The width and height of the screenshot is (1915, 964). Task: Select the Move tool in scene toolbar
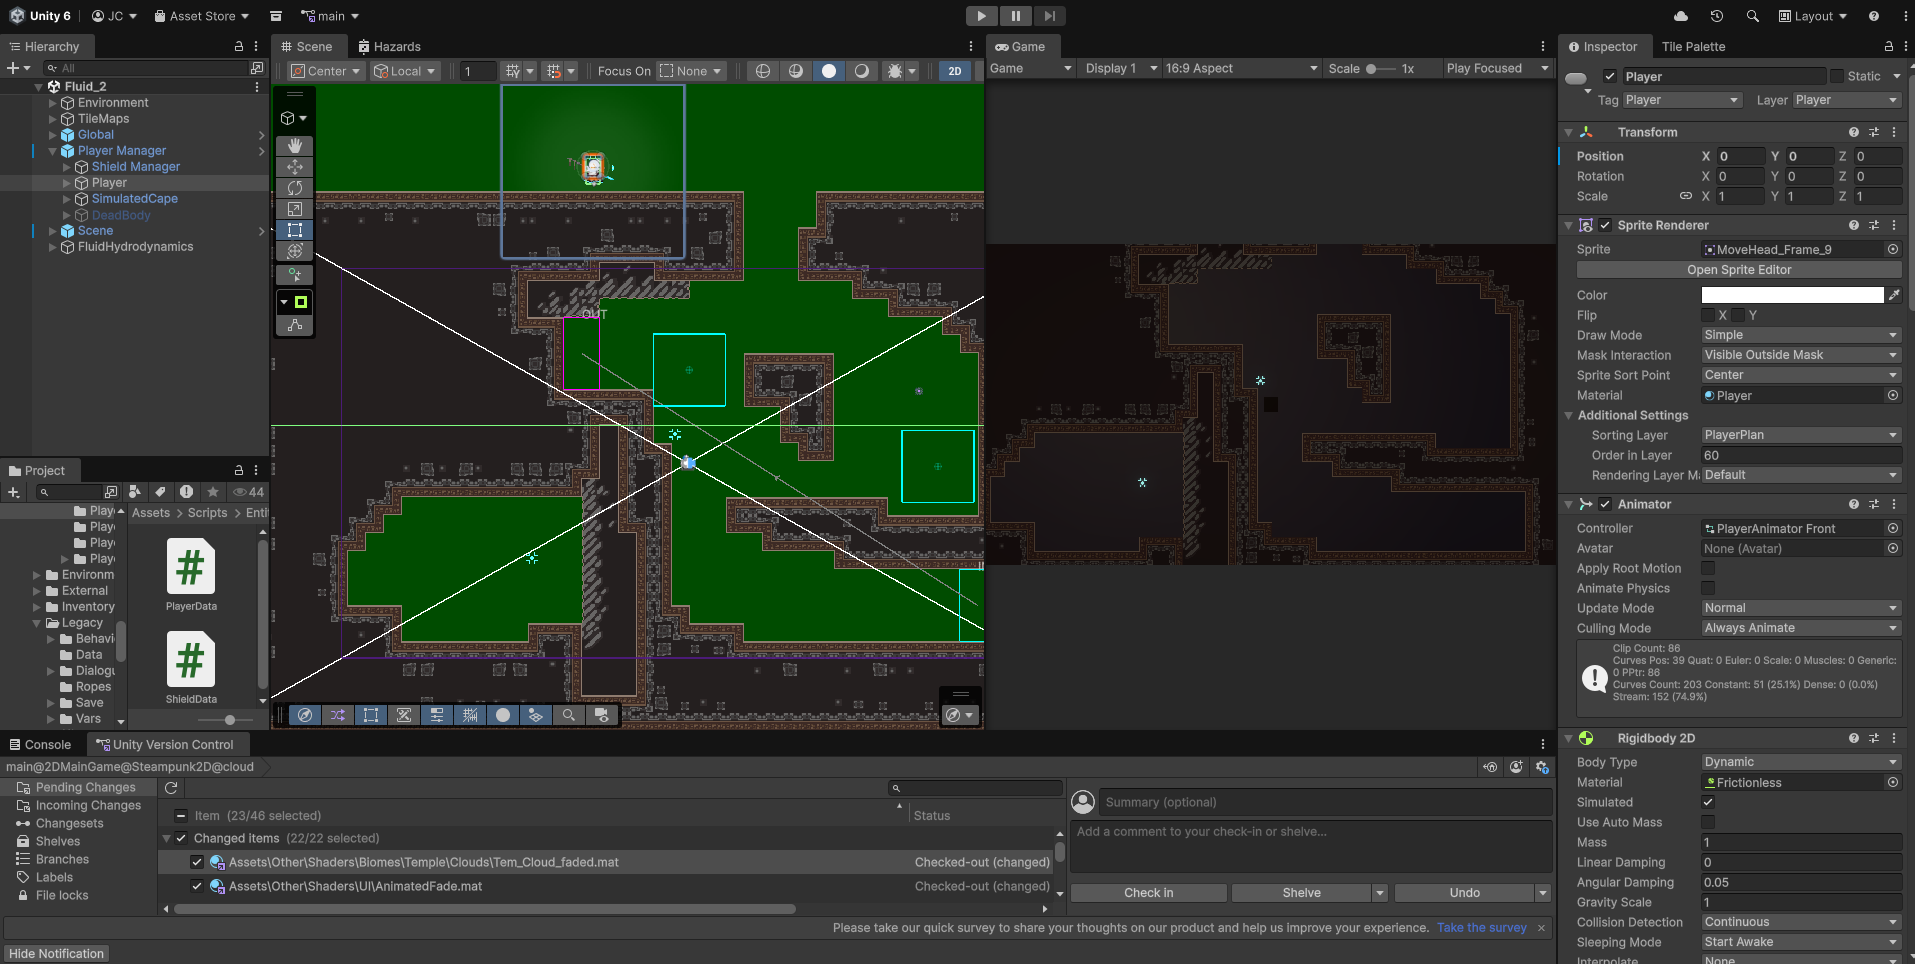pyautogui.click(x=295, y=167)
